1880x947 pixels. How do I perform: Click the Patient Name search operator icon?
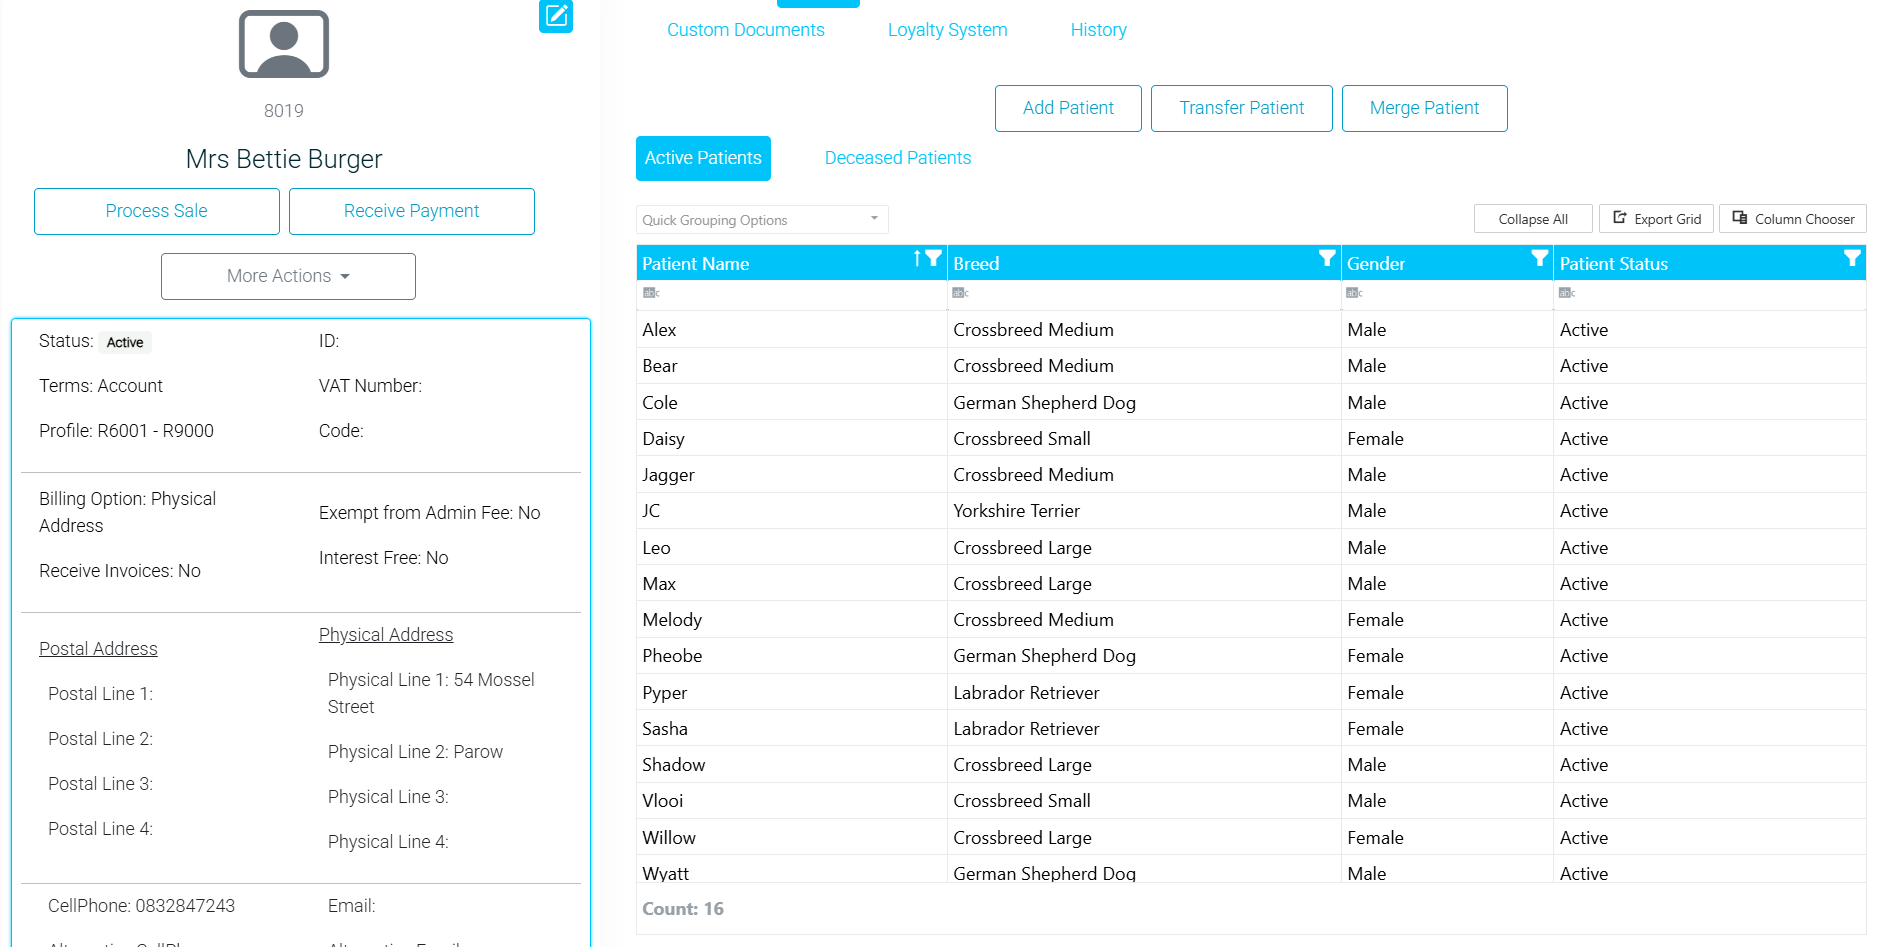[x=651, y=293]
